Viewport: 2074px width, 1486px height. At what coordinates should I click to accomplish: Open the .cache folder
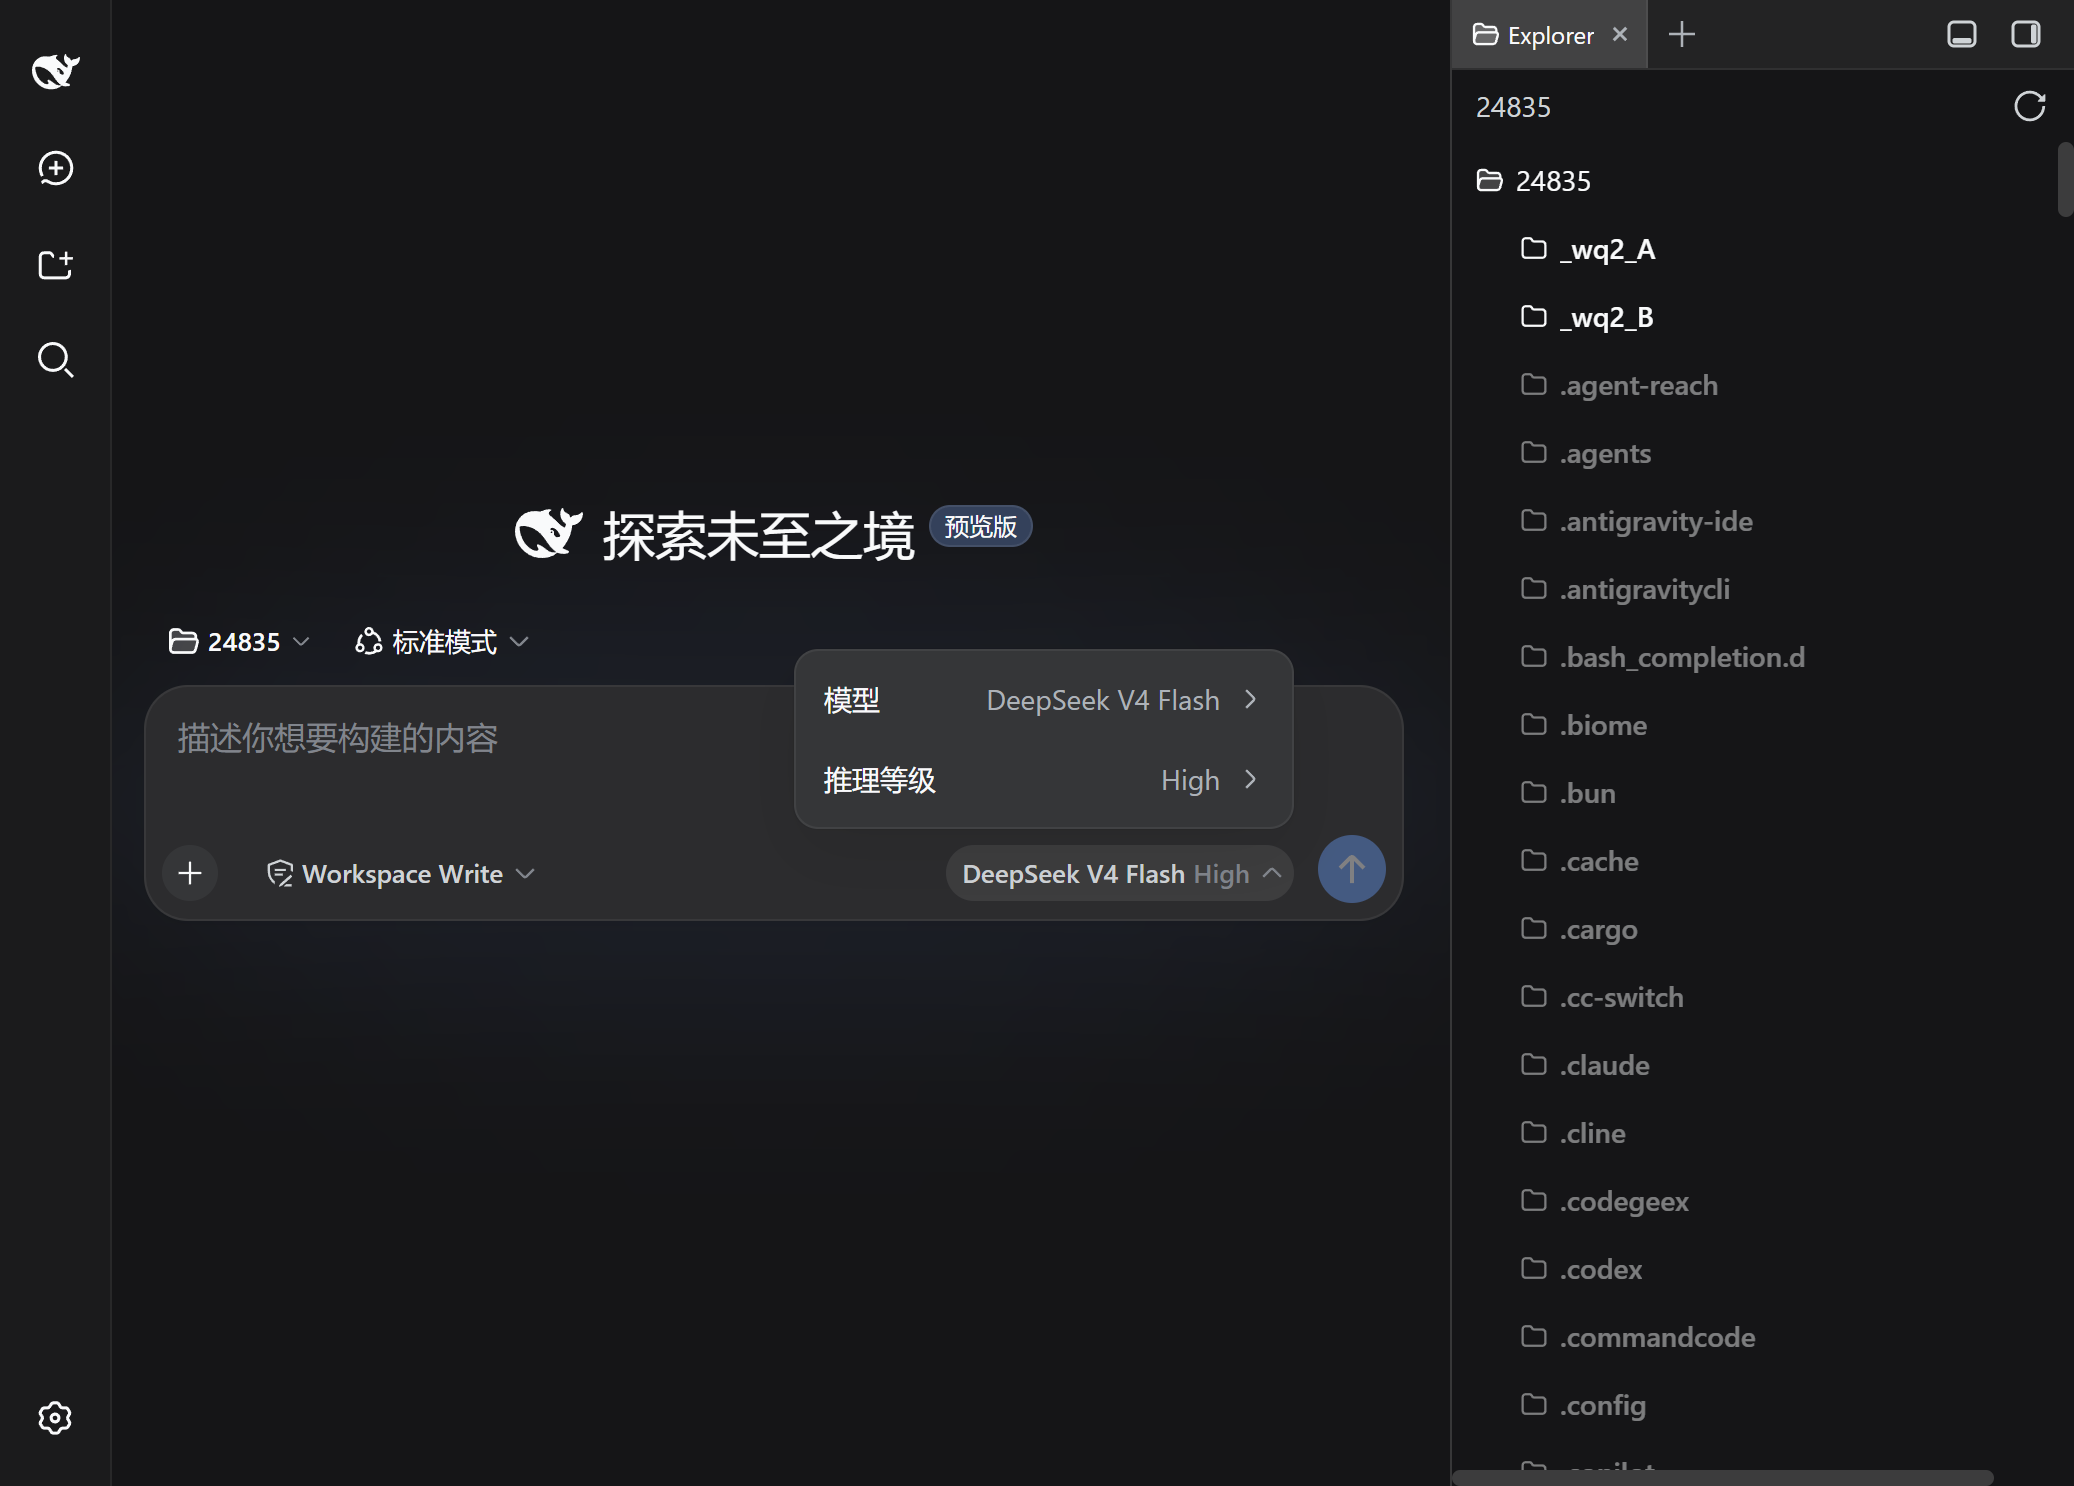tap(1580, 861)
